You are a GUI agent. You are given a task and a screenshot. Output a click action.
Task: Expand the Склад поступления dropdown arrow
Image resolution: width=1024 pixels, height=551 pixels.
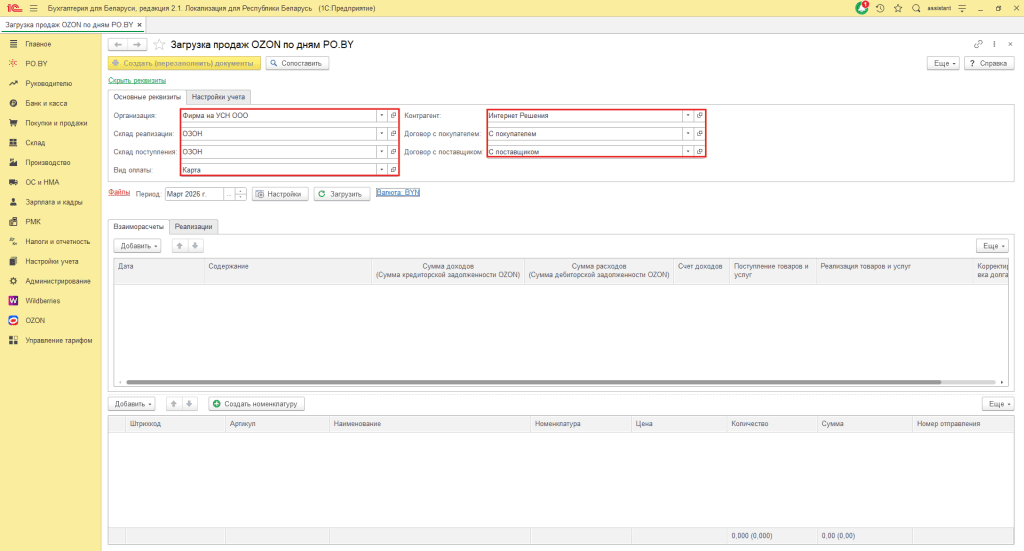click(381, 151)
